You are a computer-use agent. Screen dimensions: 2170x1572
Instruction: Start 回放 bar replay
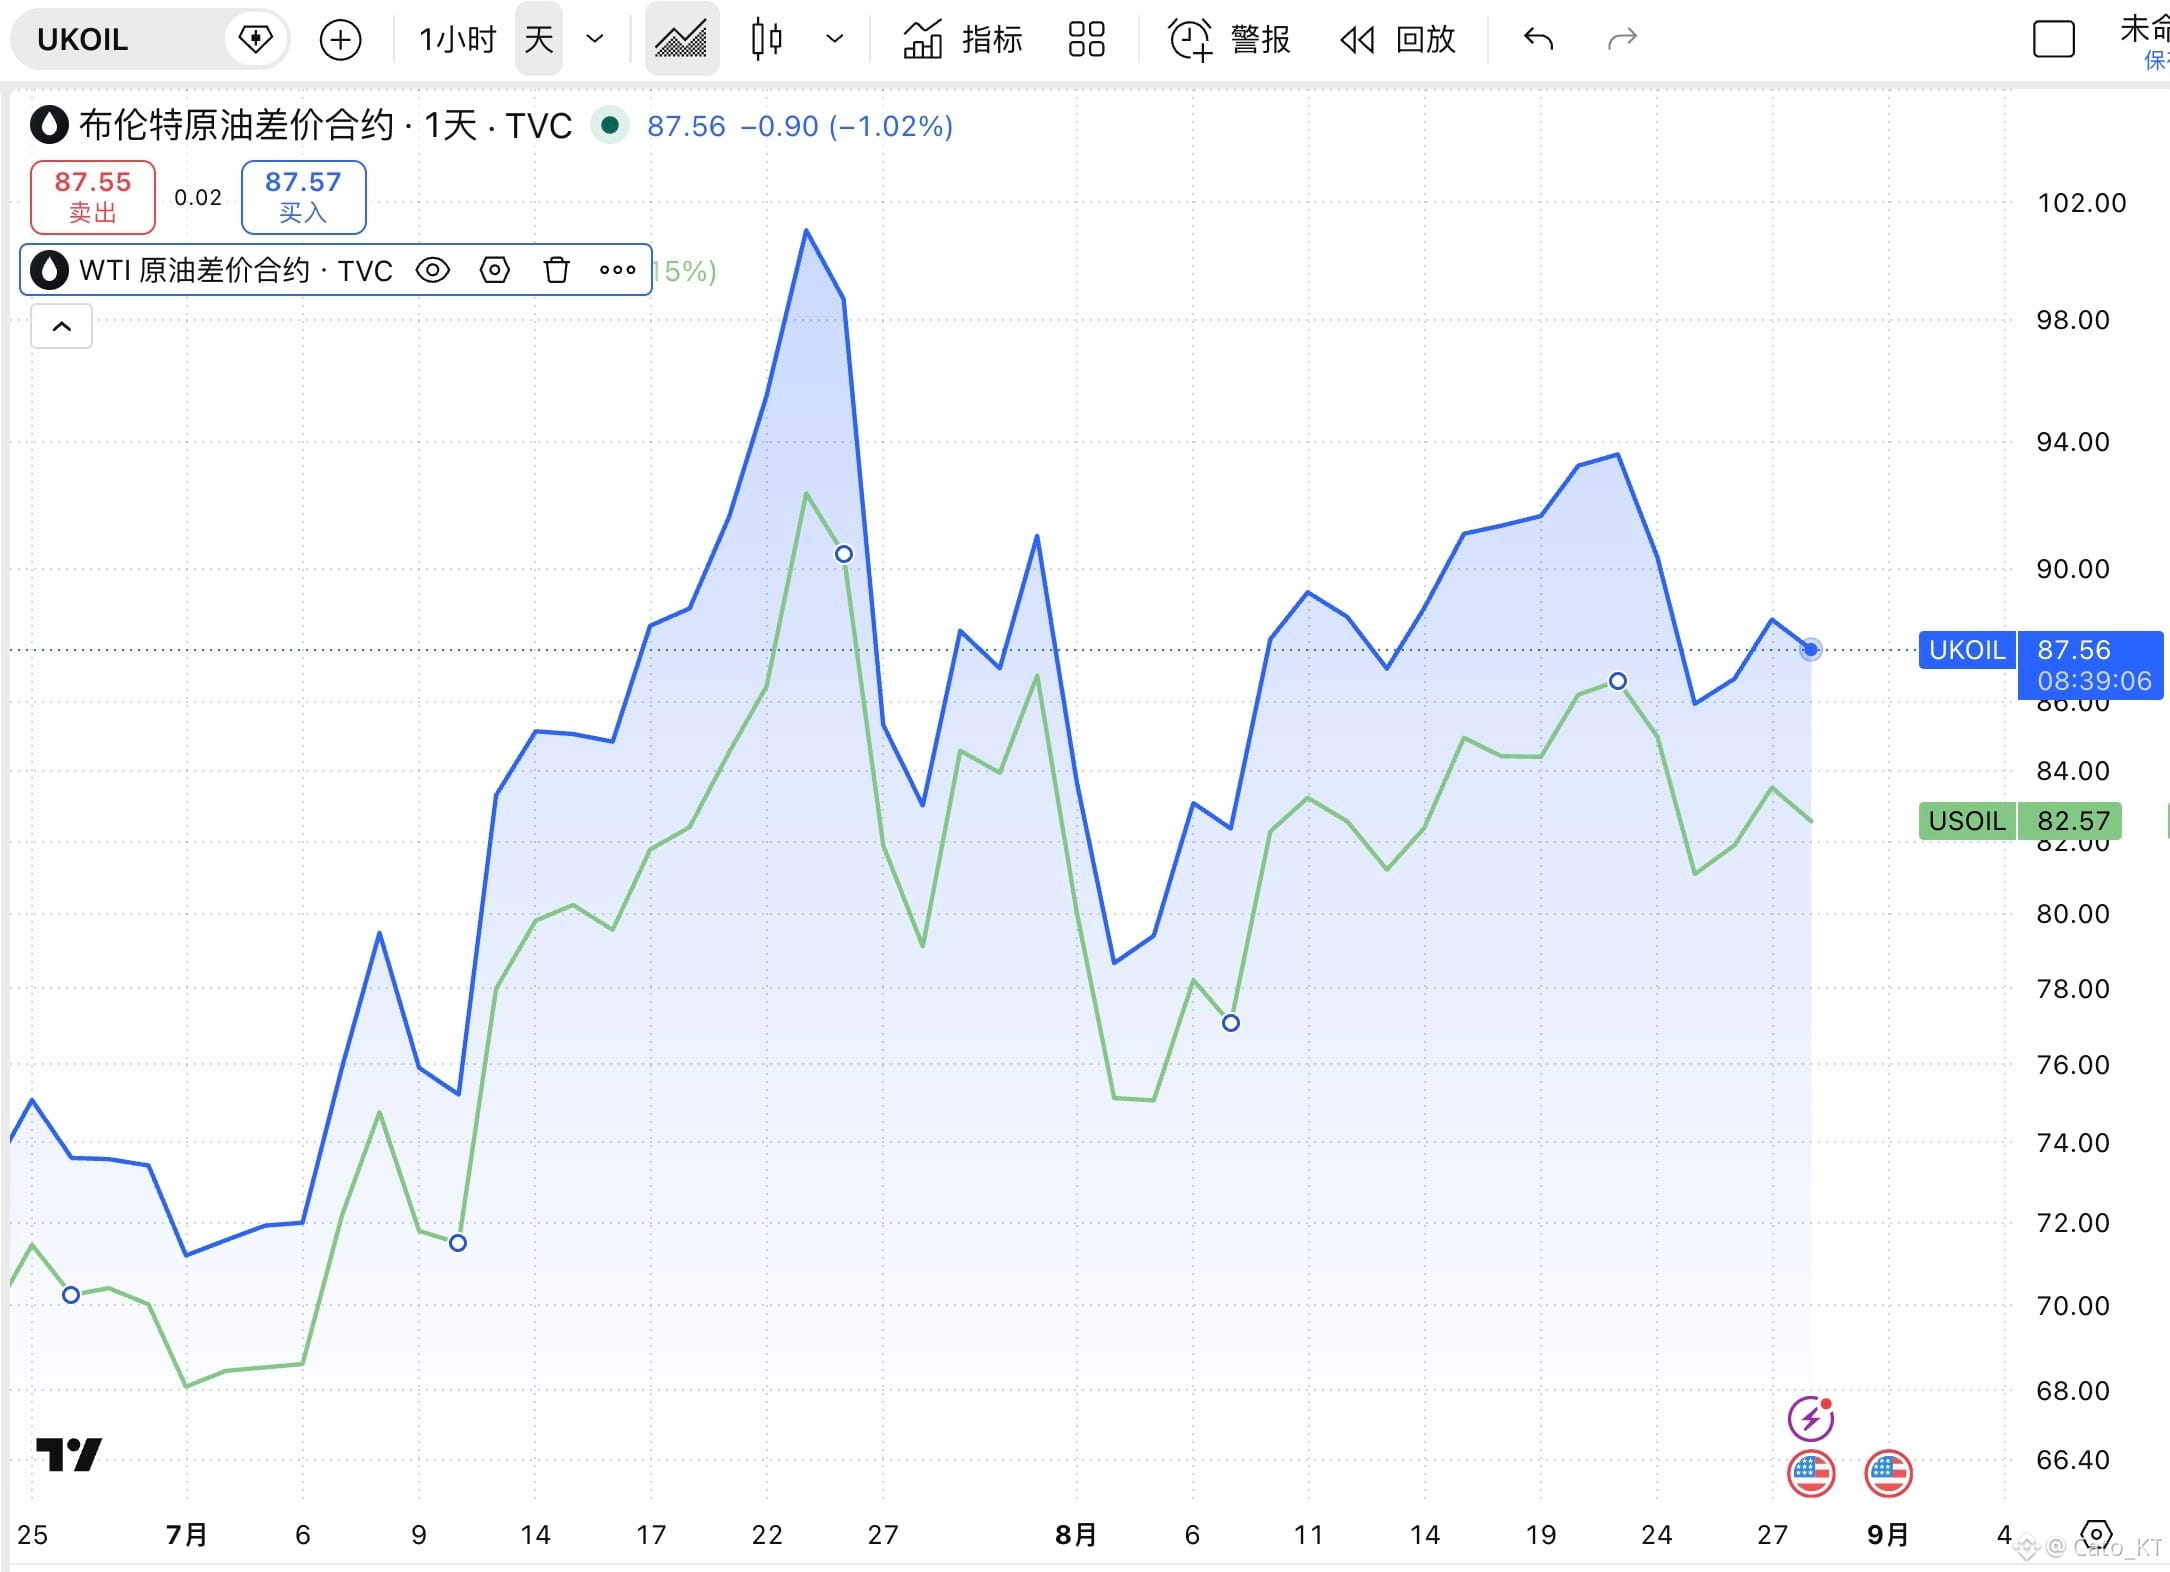coord(1398,40)
